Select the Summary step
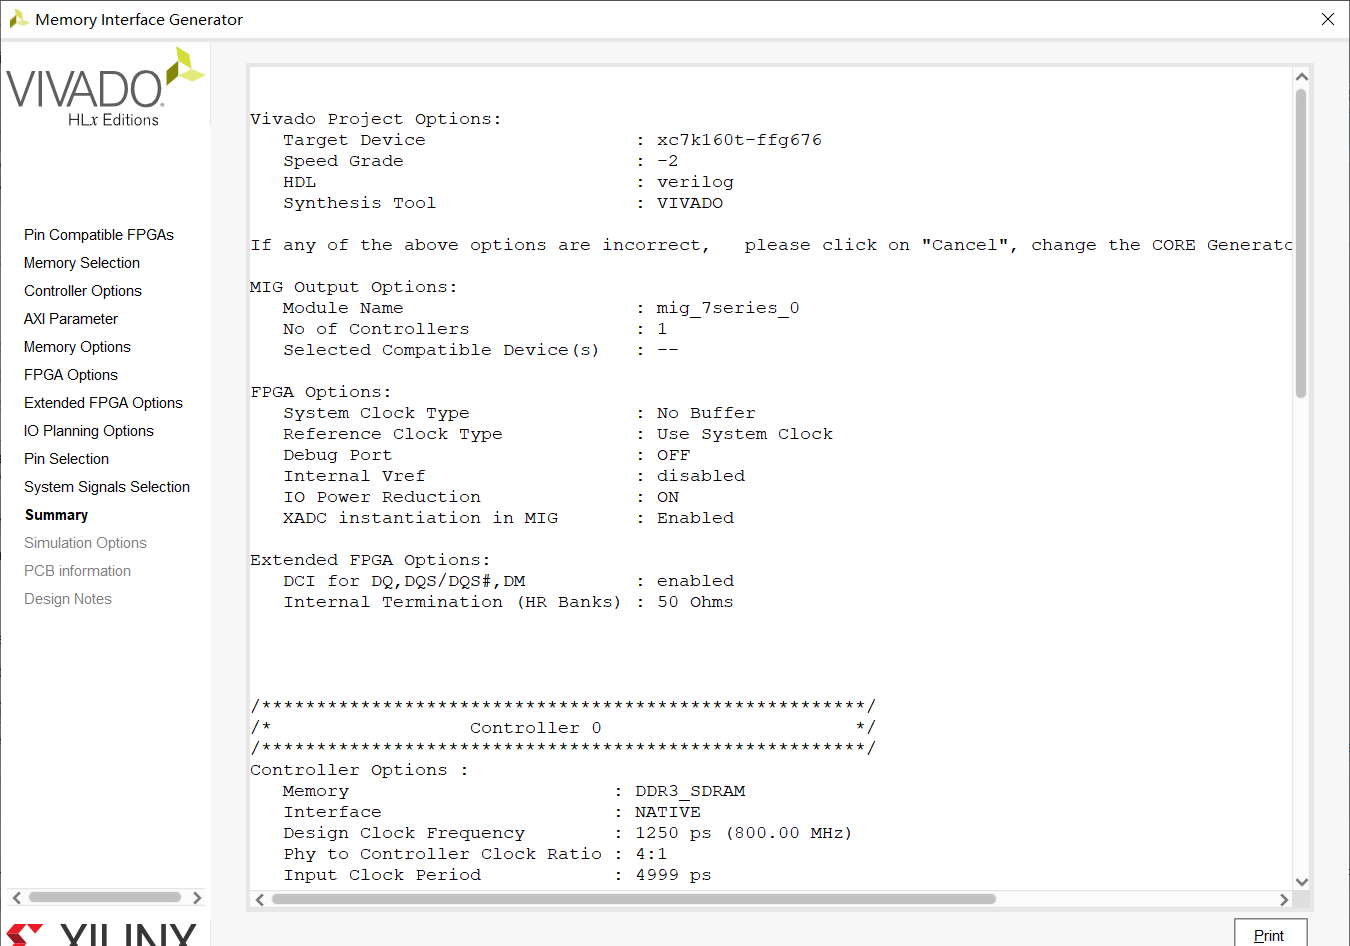Screen dimensions: 1350x946 pos(56,514)
